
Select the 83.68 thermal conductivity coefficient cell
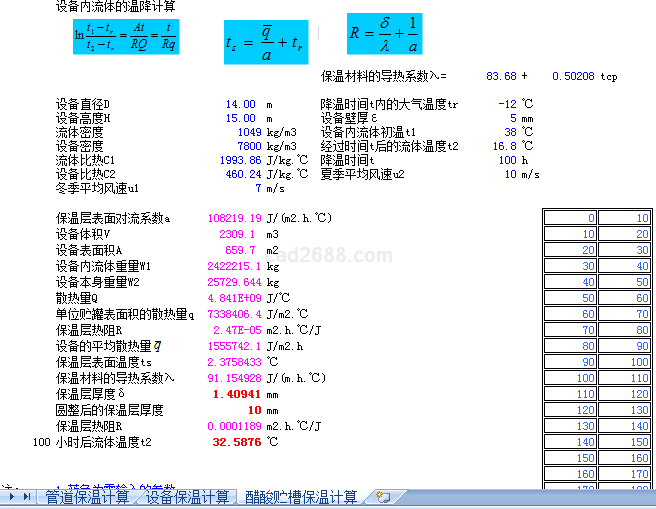[x=501, y=76]
